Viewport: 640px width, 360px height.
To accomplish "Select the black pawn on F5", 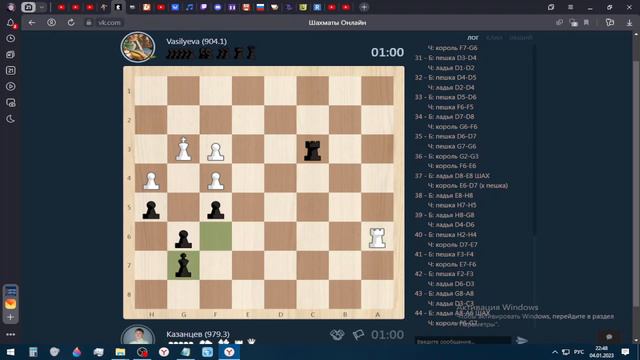I will click(216, 210).
